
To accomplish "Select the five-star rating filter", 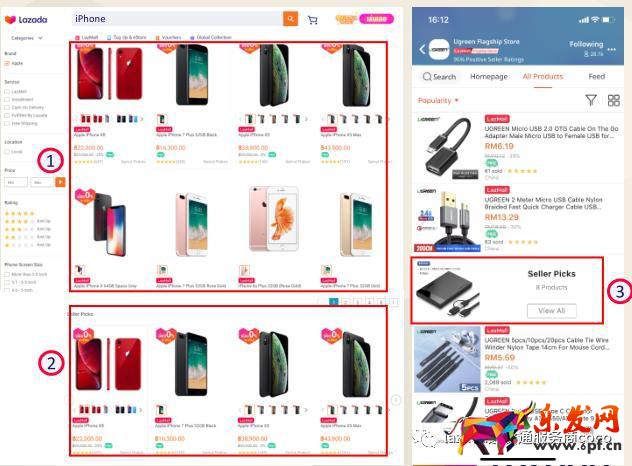I will pyautogui.click(x=19, y=213).
